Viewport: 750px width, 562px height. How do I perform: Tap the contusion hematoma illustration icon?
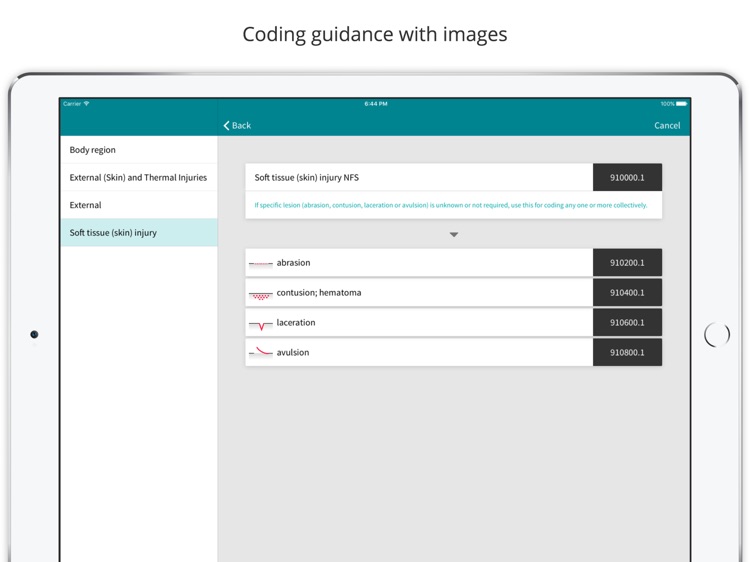coord(261,296)
